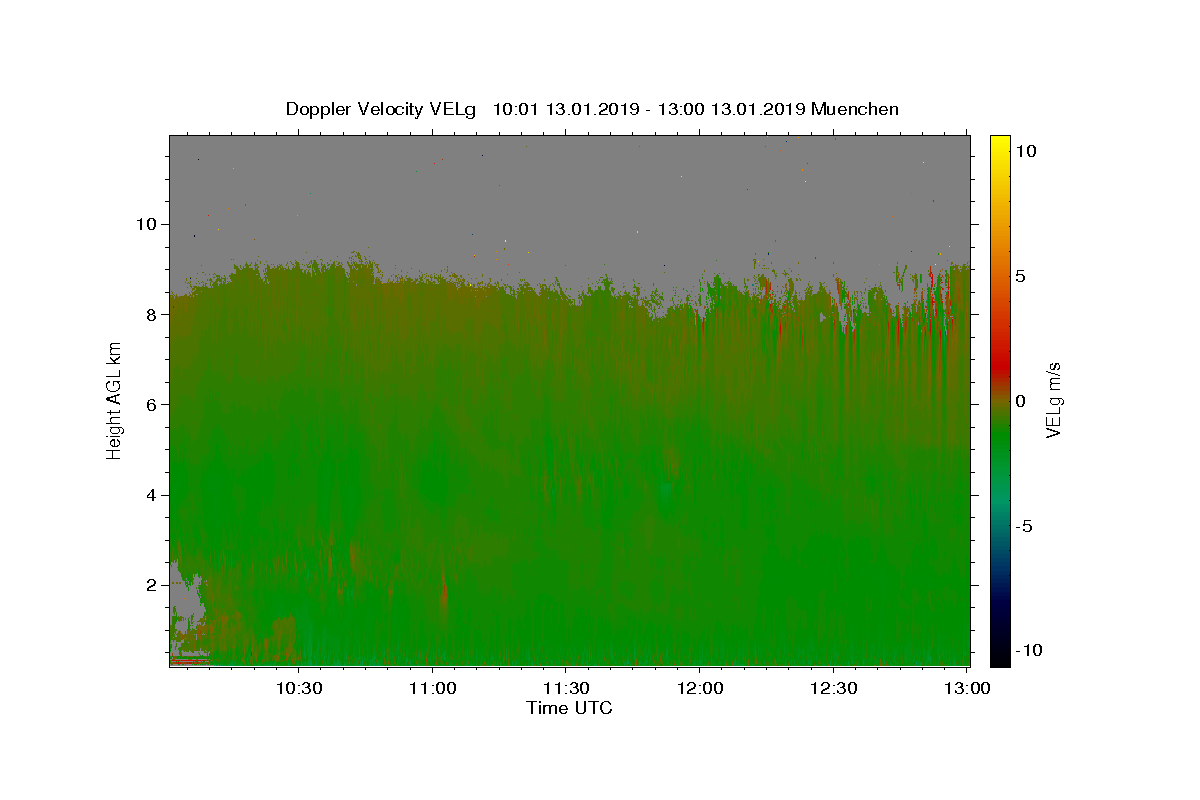
Task: Click the 12:30 time tick label
Action: pos(832,688)
